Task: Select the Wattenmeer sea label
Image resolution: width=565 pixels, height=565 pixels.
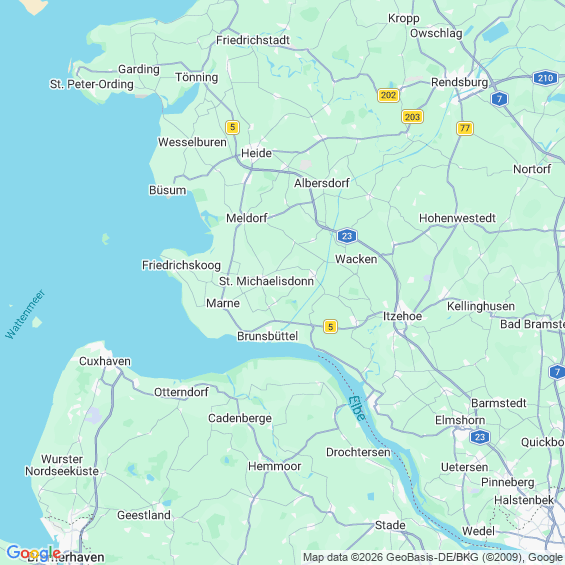Action: tap(25, 314)
